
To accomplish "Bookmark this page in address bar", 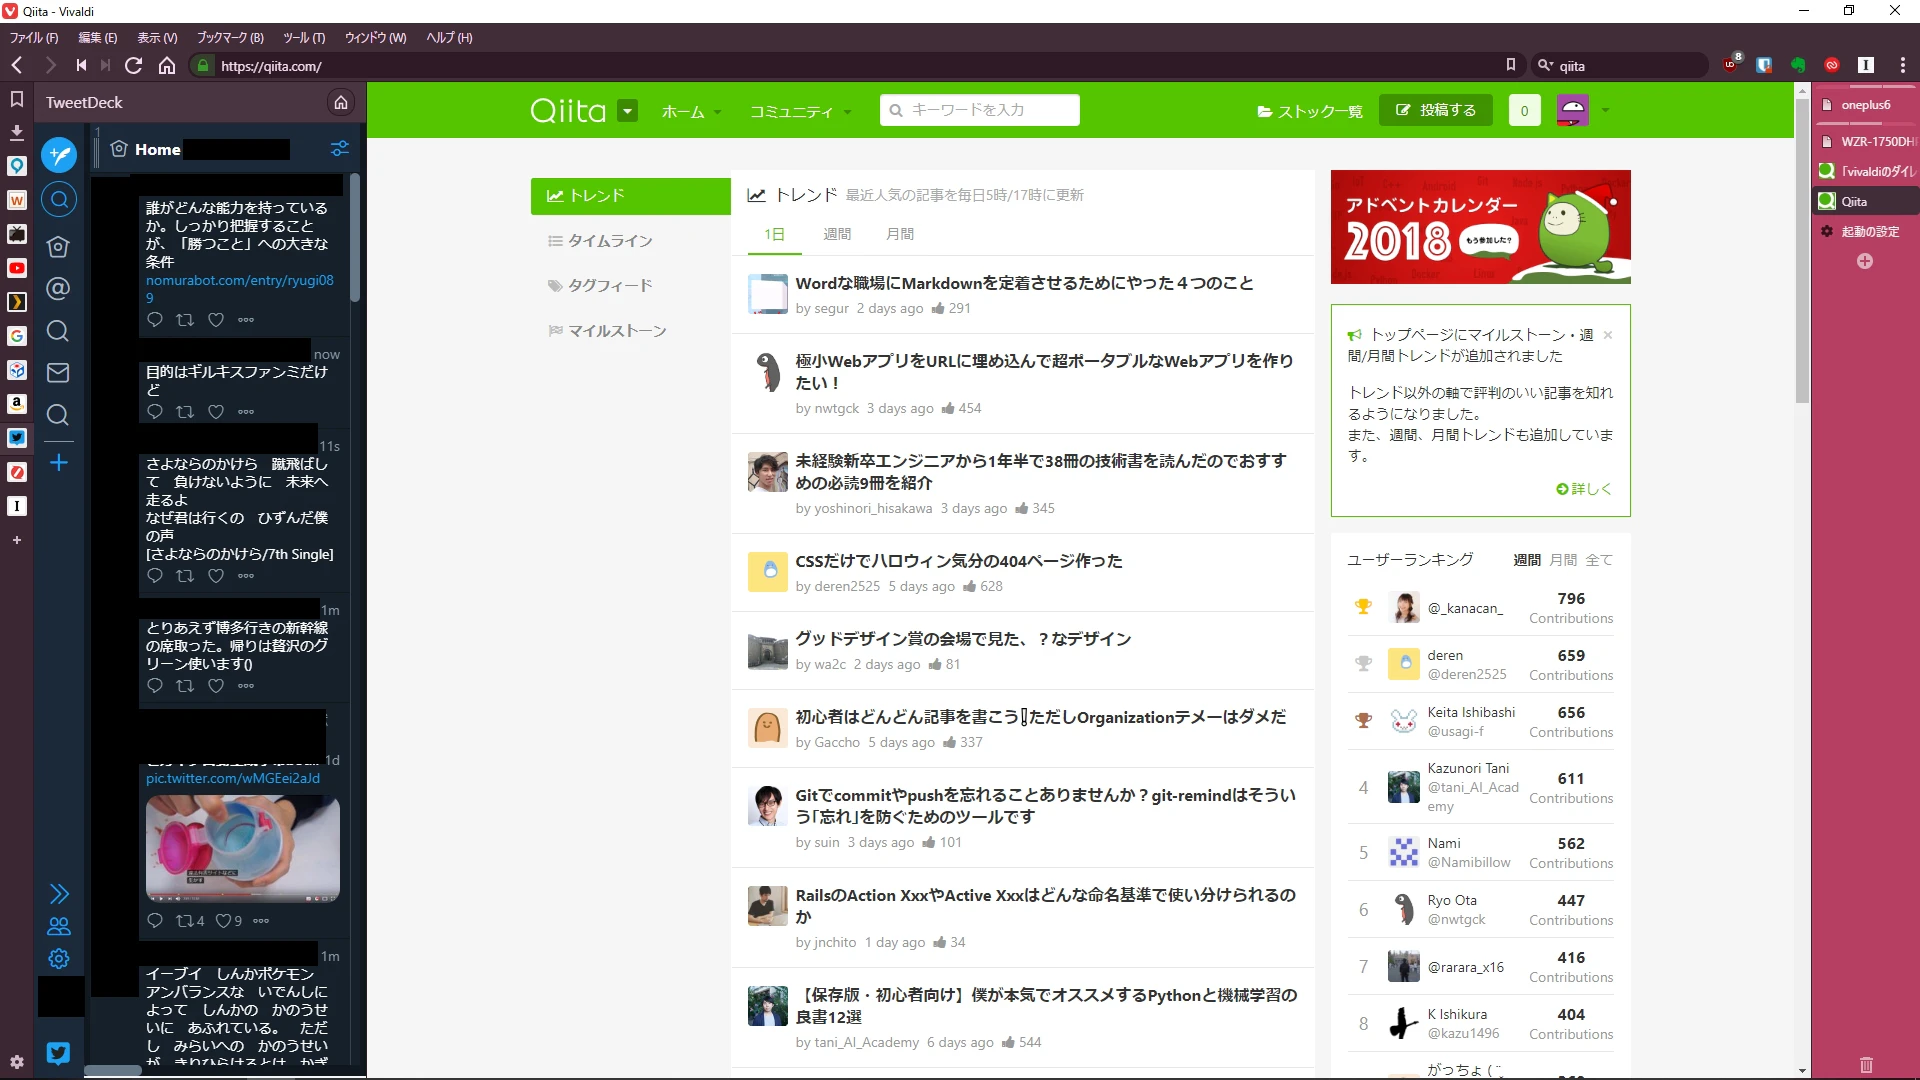I will pos(1511,65).
